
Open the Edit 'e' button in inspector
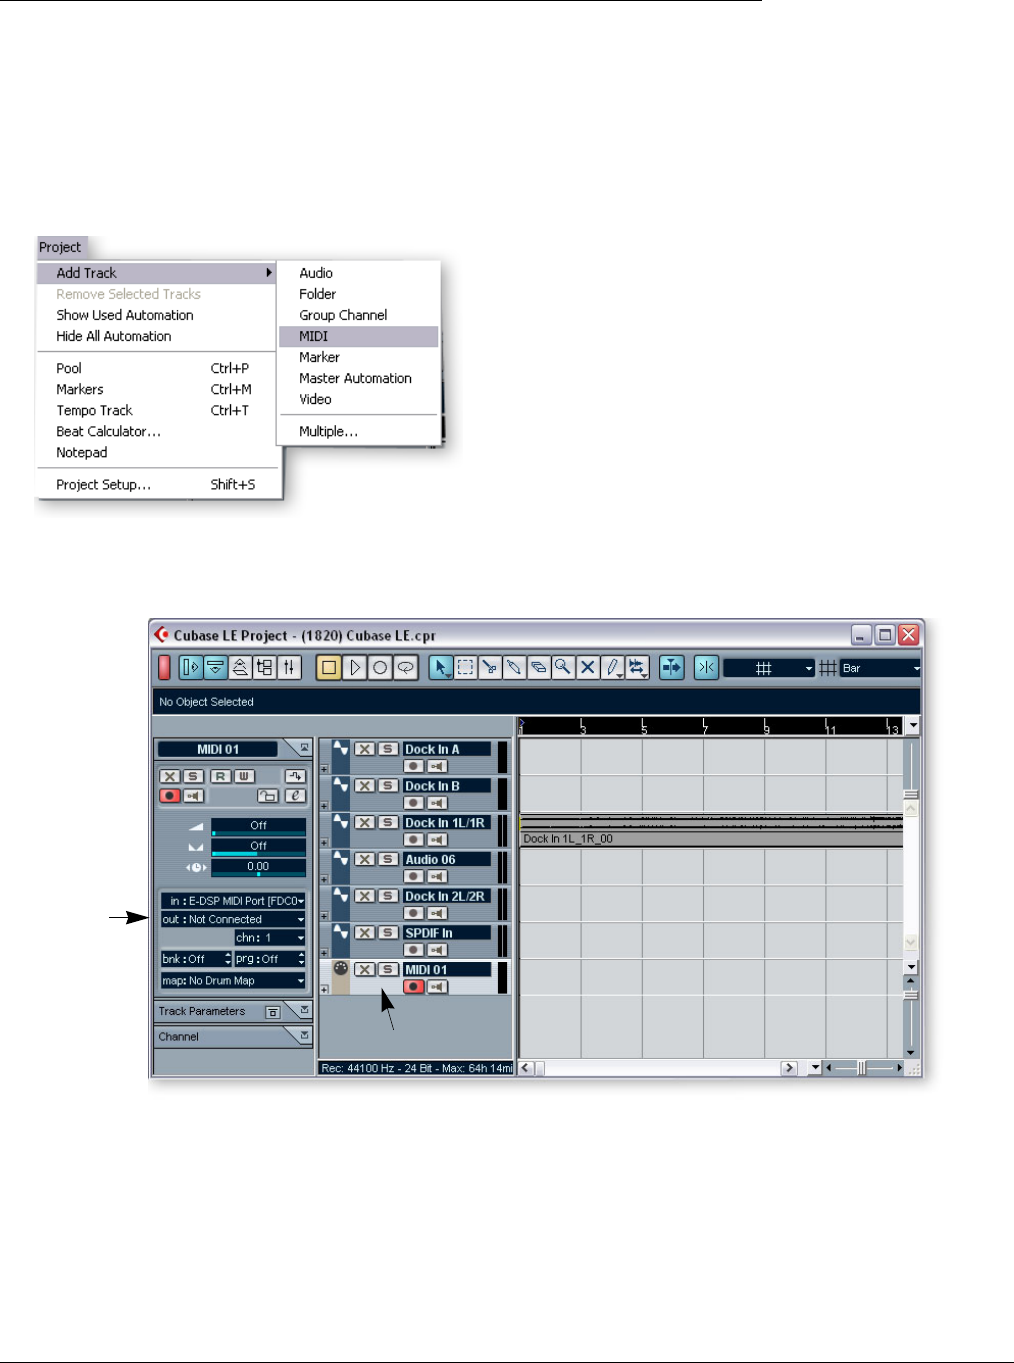tap(295, 796)
